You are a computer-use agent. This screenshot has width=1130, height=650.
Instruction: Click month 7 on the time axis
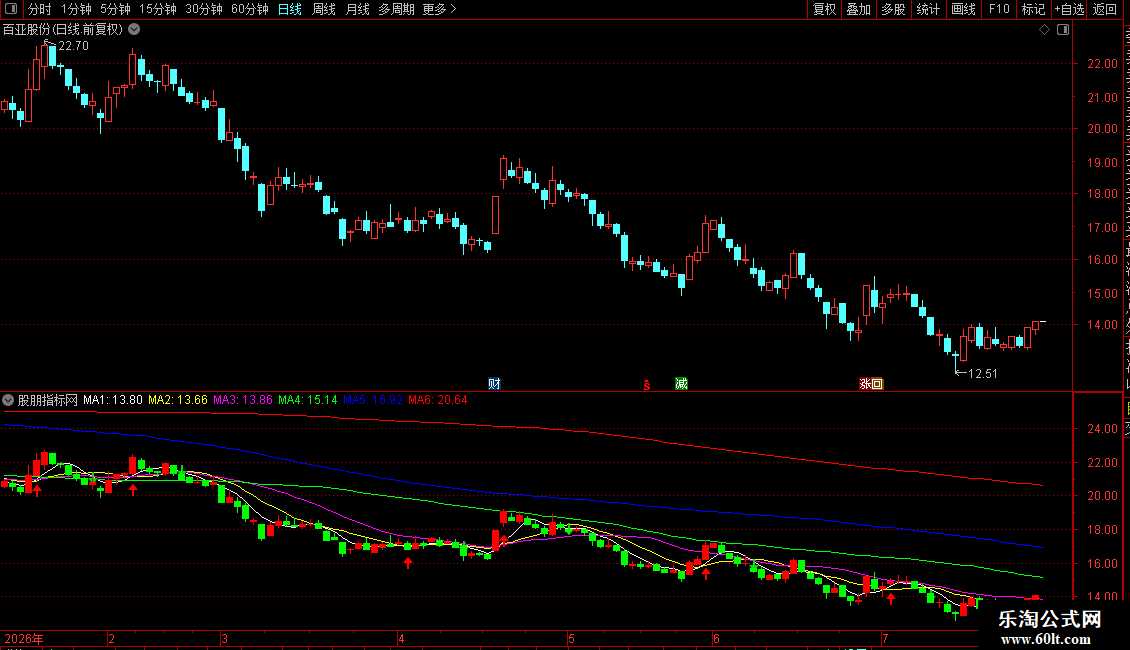tap(885, 639)
